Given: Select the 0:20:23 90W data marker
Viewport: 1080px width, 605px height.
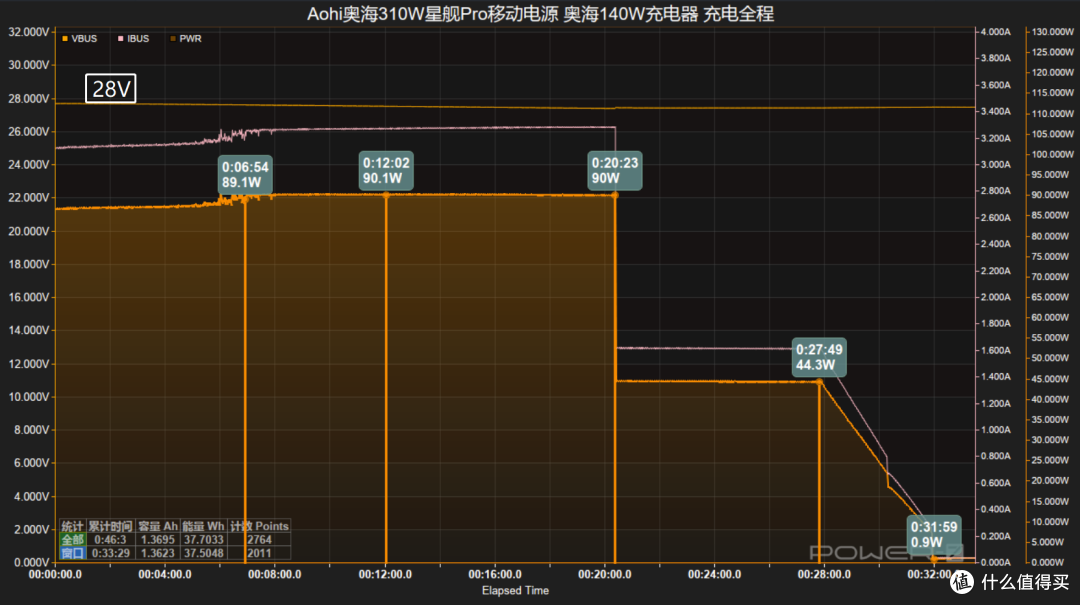Looking at the screenshot, I should tap(614, 171).
